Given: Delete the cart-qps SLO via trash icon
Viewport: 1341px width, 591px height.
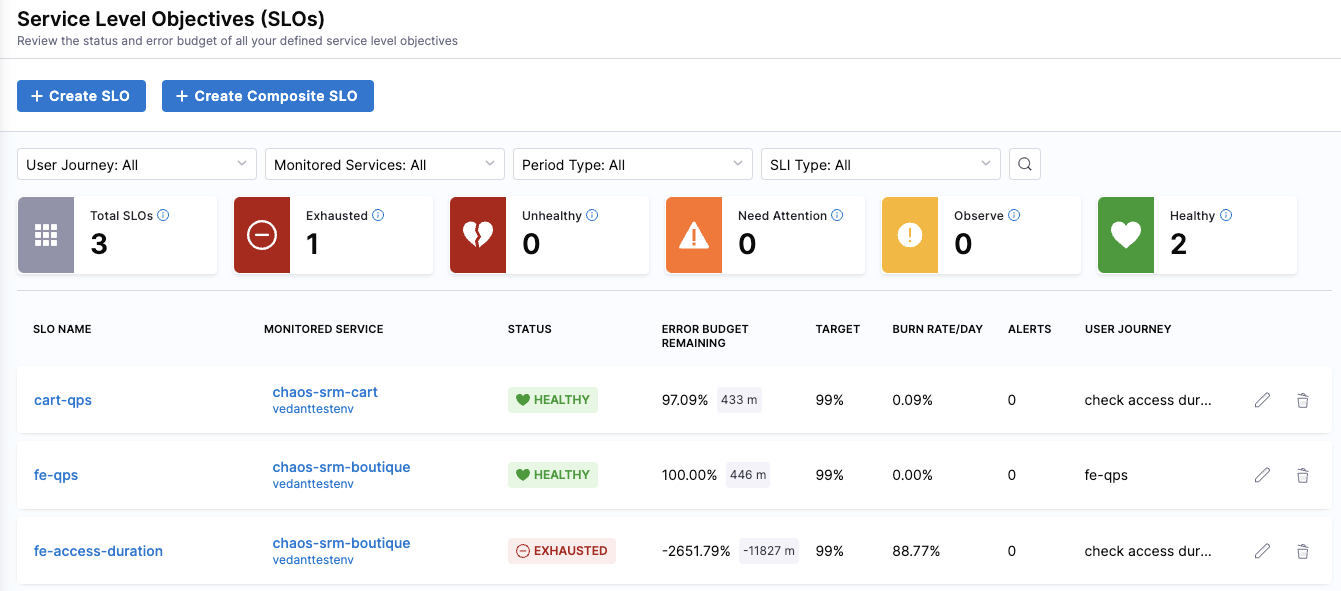Looking at the screenshot, I should [x=1303, y=399].
